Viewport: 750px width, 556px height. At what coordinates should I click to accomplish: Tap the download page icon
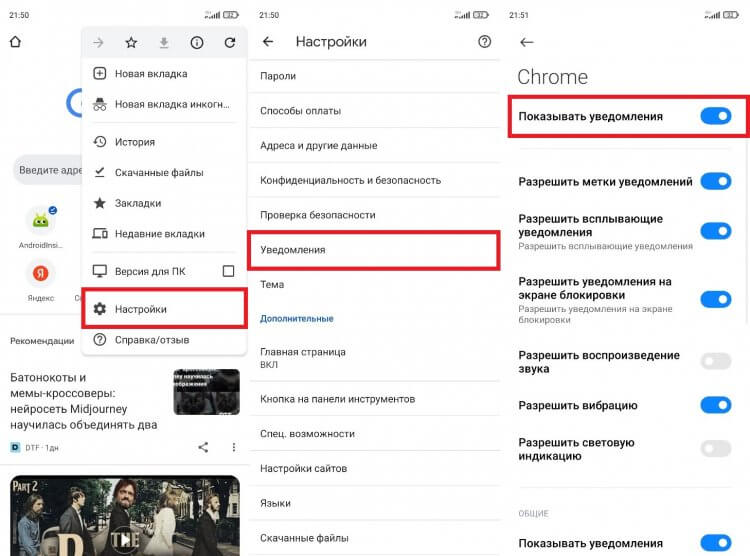coord(164,43)
